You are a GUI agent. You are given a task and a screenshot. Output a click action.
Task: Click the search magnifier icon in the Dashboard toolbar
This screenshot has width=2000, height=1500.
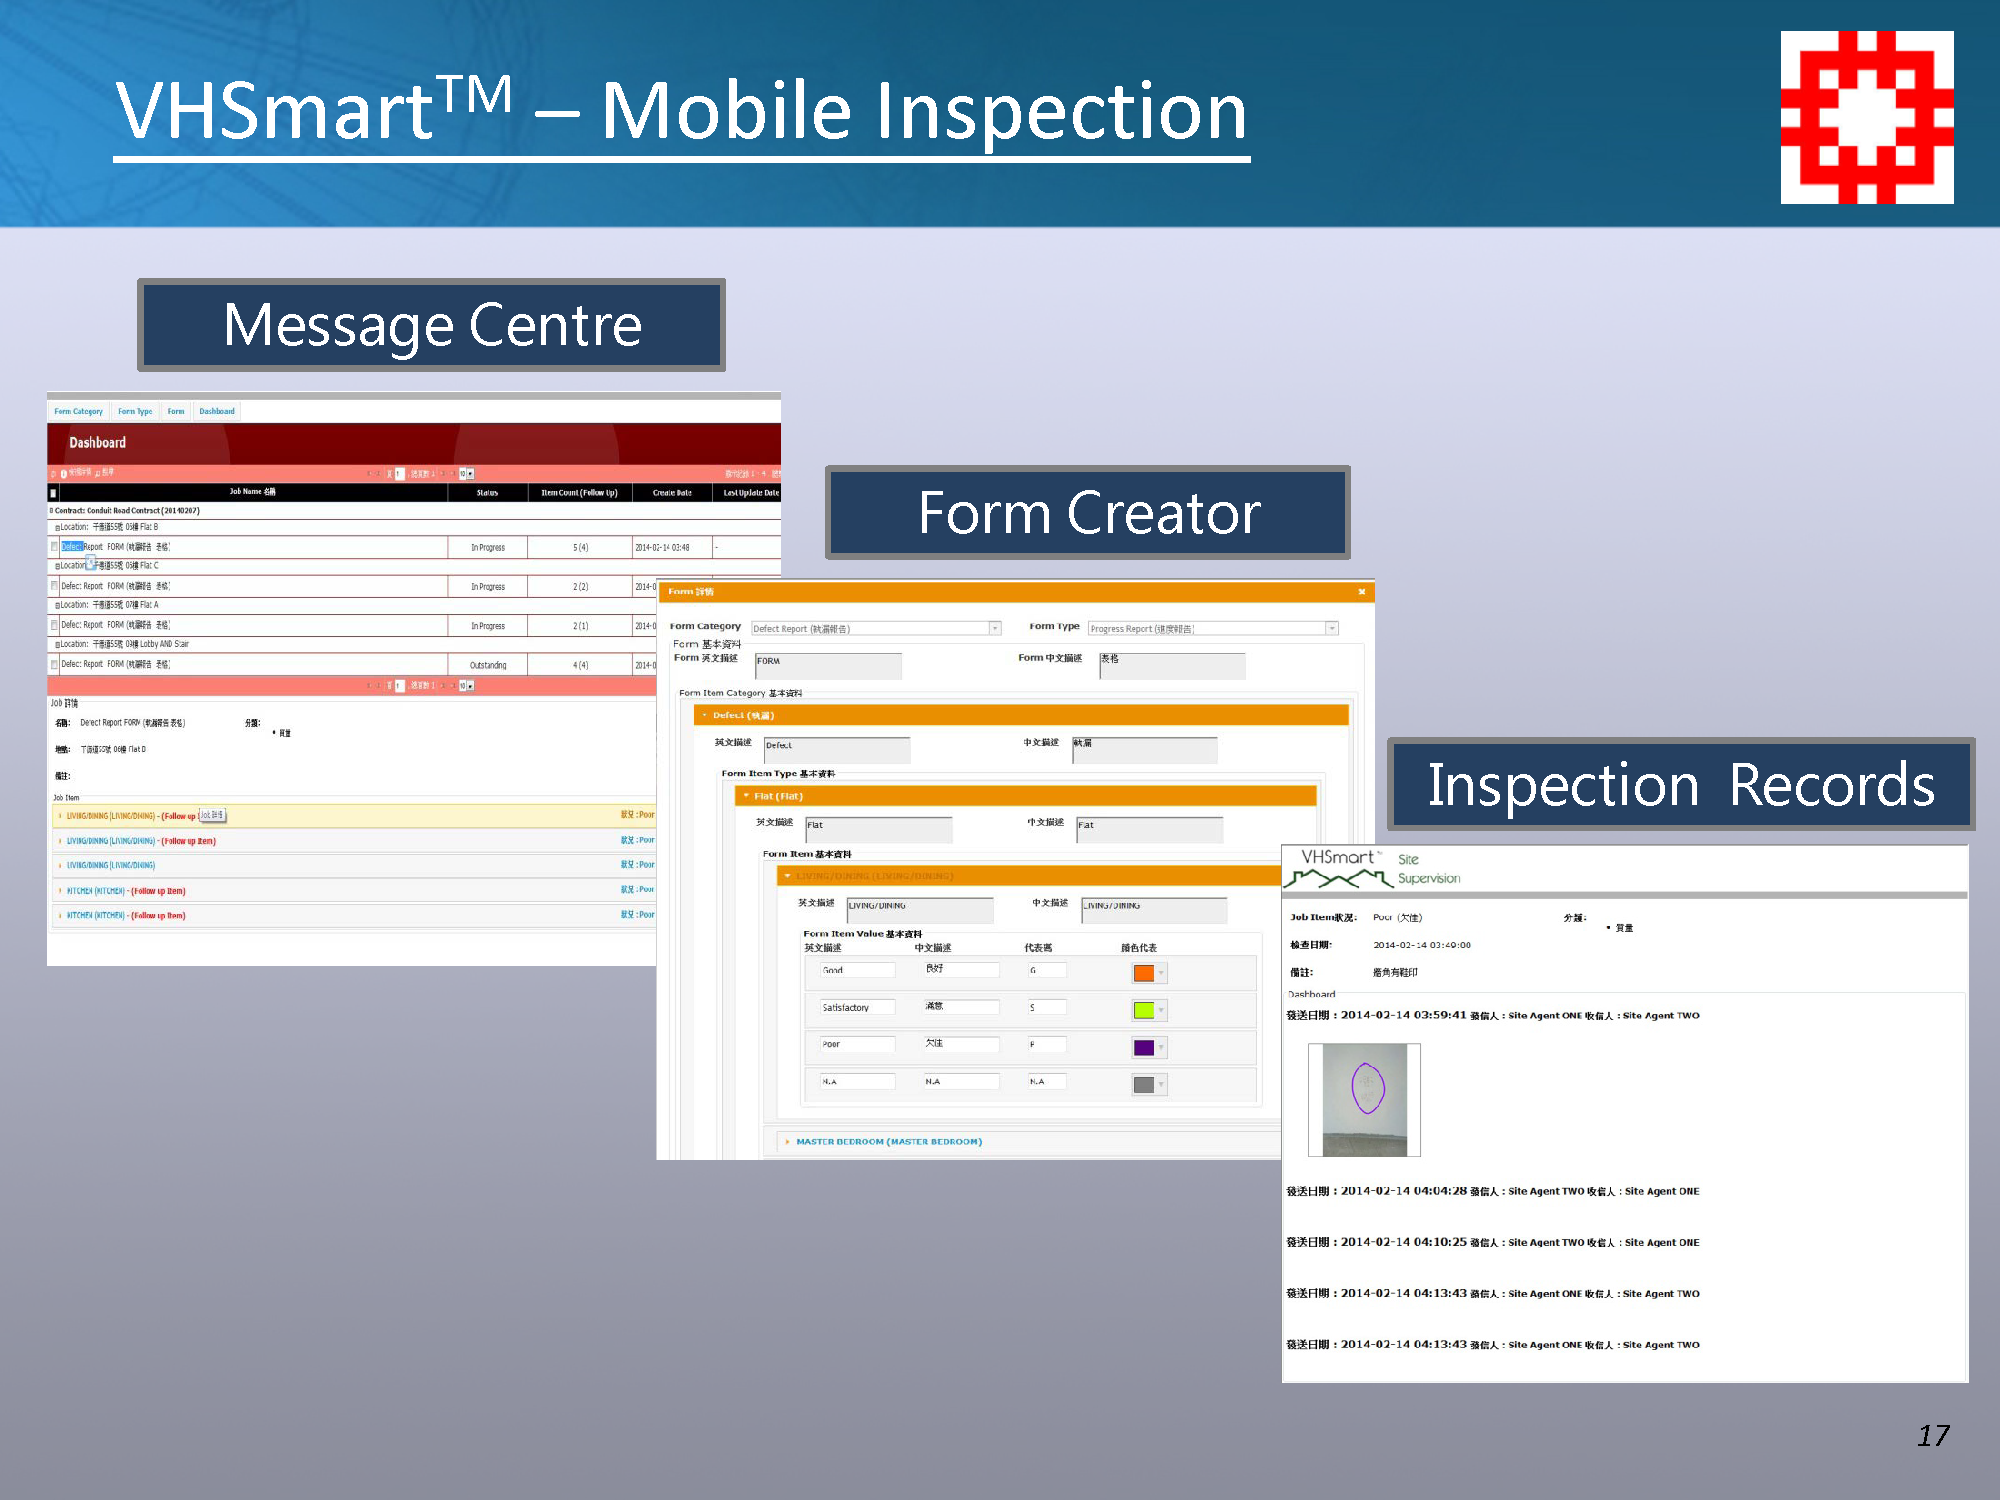tap(98, 473)
